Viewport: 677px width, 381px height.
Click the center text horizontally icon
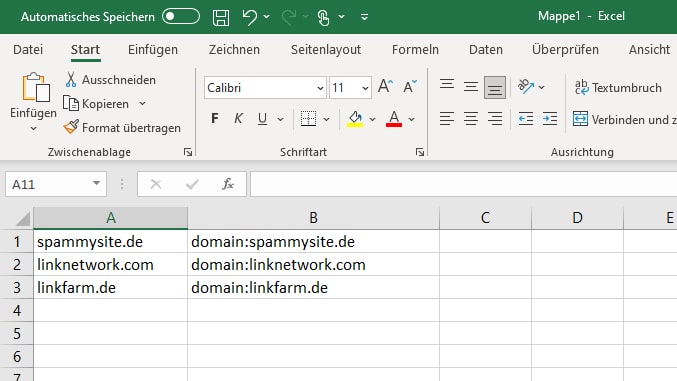coord(471,119)
